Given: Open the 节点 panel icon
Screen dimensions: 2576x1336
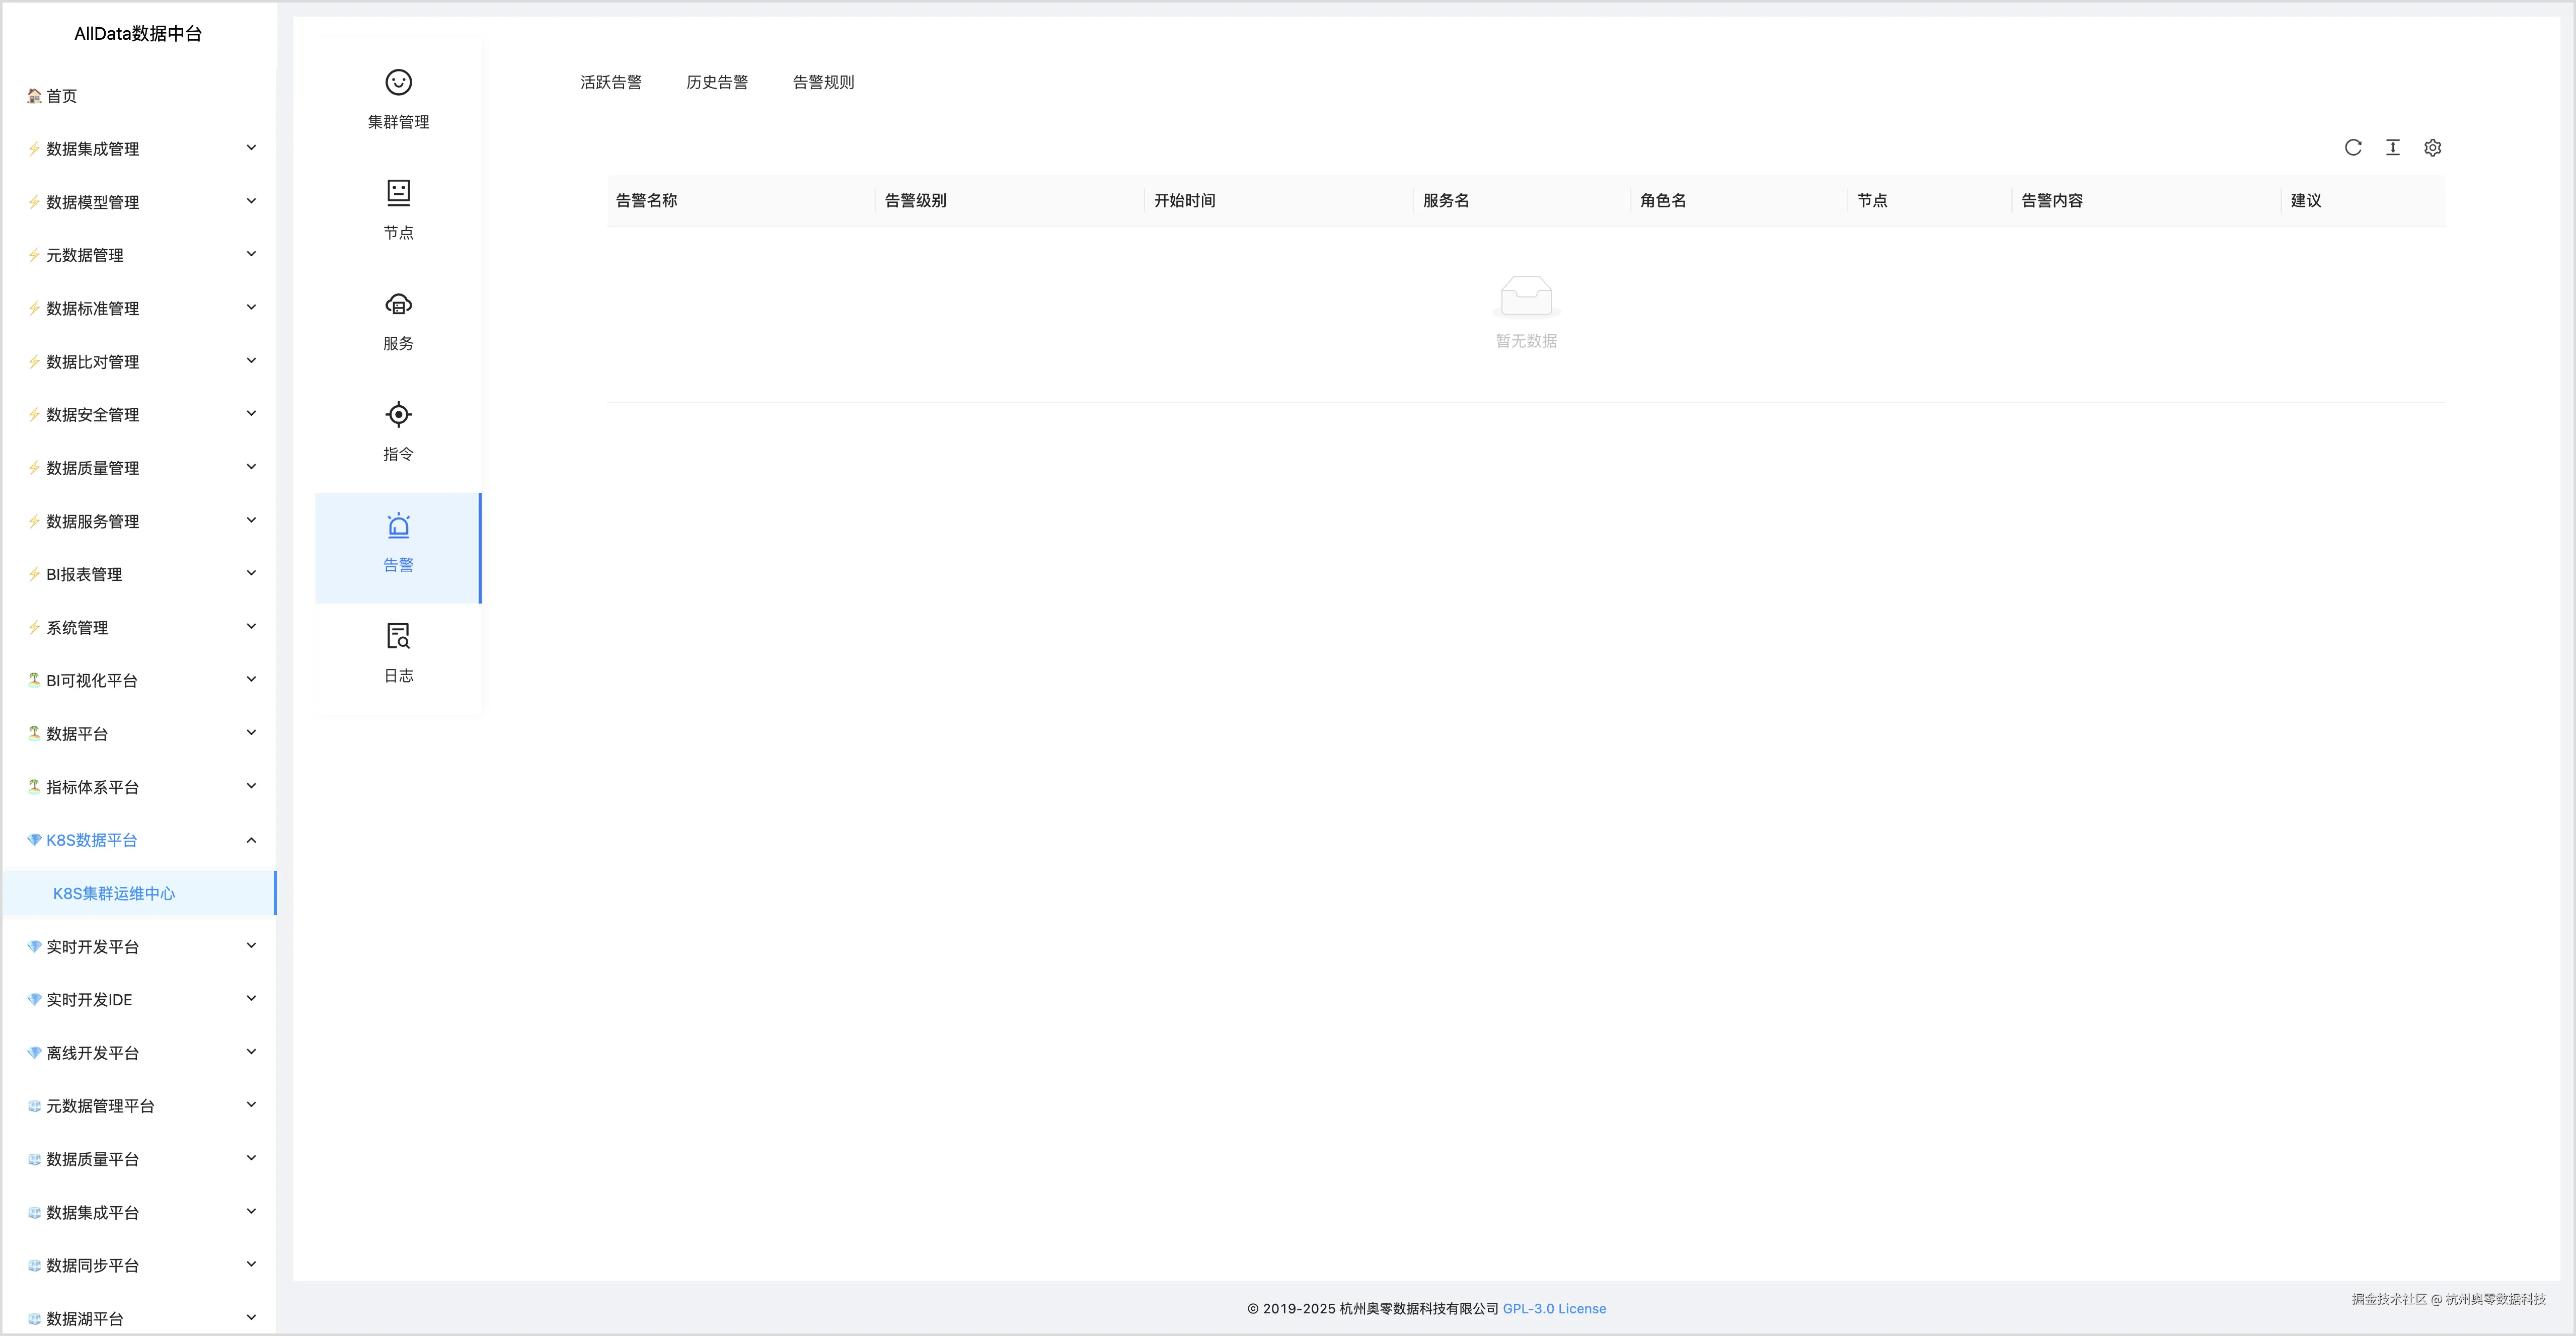Looking at the screenshot, I should pyautogui.click(x=398, y=192).
